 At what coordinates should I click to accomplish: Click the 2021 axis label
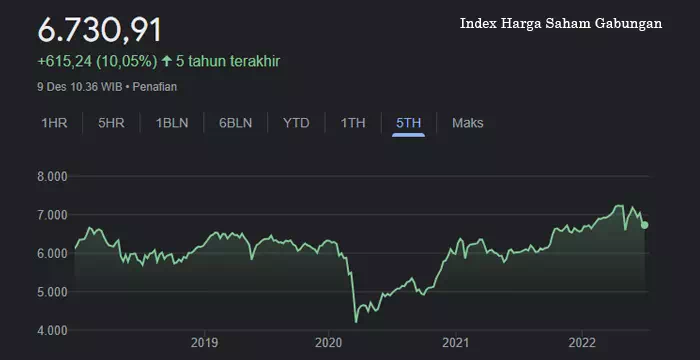pos(456,343)
